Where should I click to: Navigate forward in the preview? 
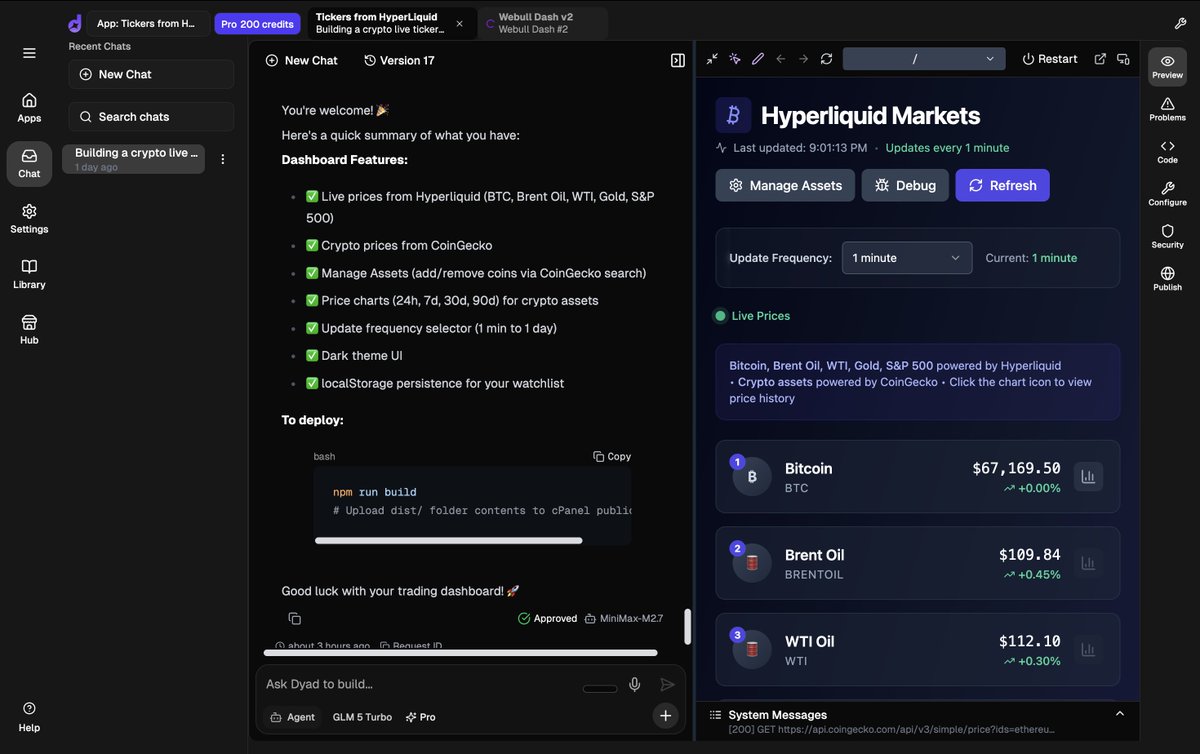pos(803,59)
